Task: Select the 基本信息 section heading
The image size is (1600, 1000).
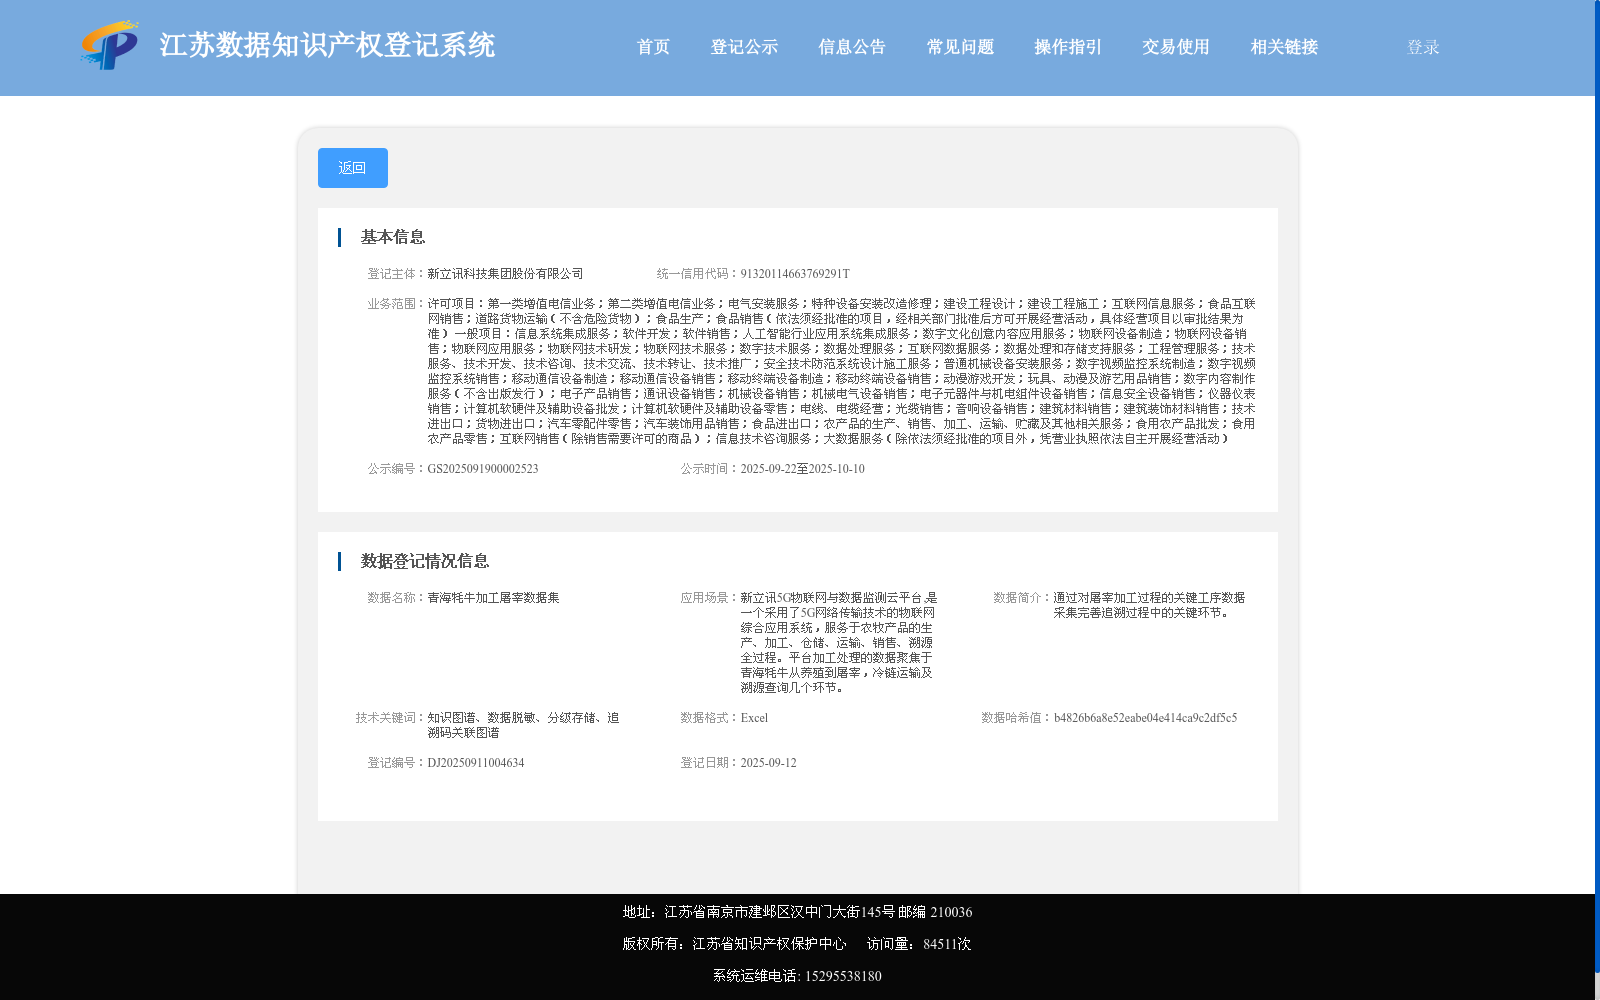Action: [x=393, y=237]
